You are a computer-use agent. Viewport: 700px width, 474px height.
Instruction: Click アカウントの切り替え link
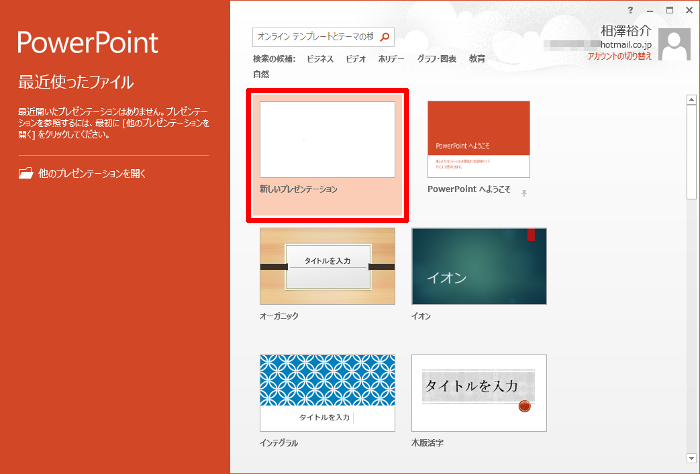[x=620, y=56]
